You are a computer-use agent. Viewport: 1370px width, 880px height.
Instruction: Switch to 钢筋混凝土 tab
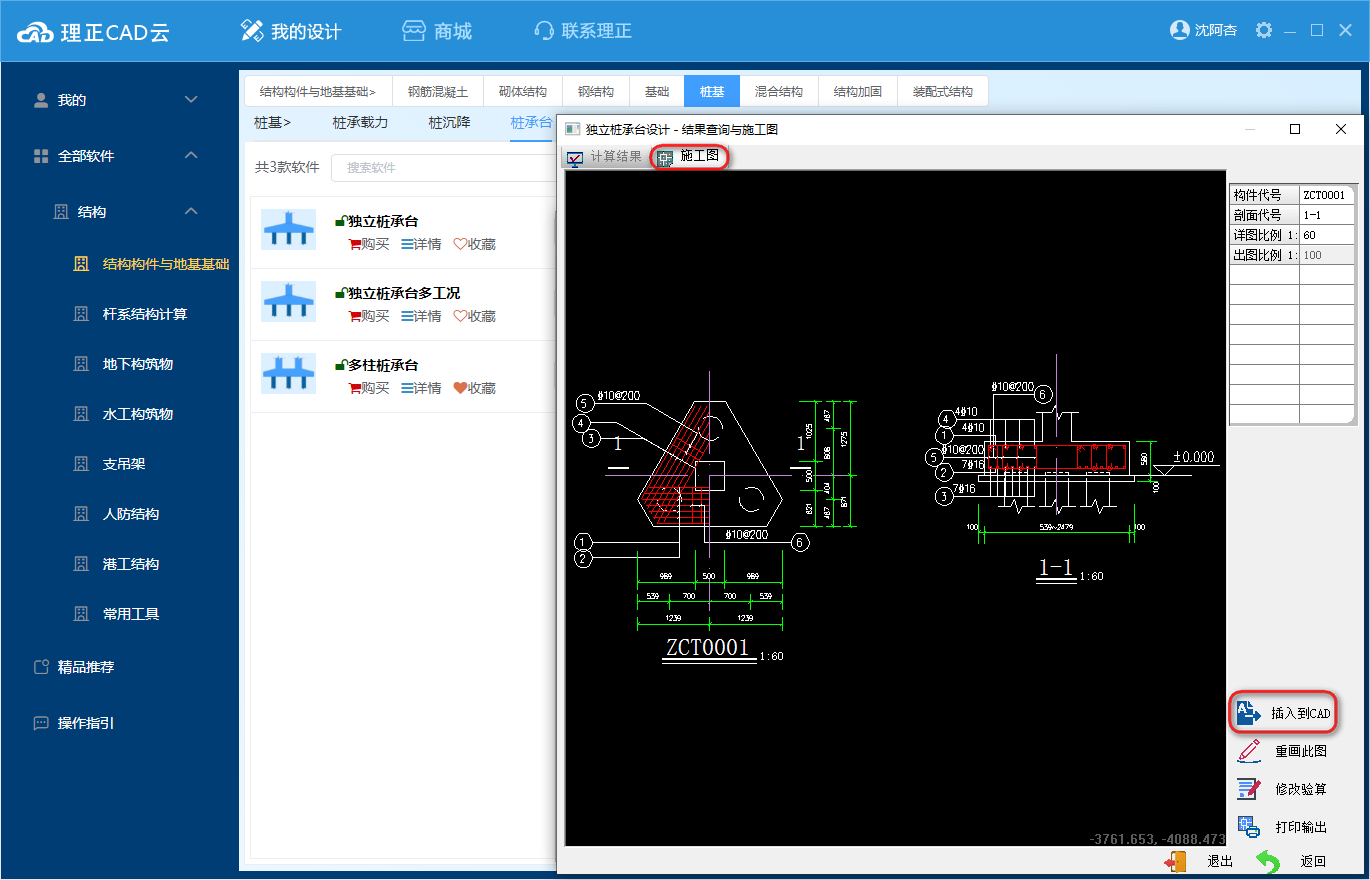click(437, 91)
